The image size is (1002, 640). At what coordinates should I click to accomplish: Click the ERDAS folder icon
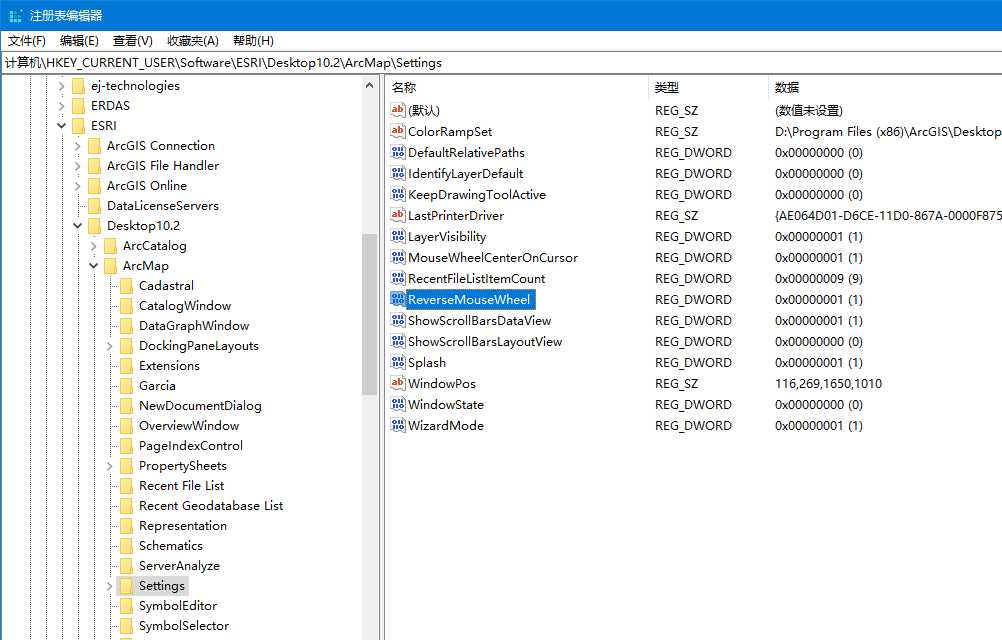tap(79, 105)
